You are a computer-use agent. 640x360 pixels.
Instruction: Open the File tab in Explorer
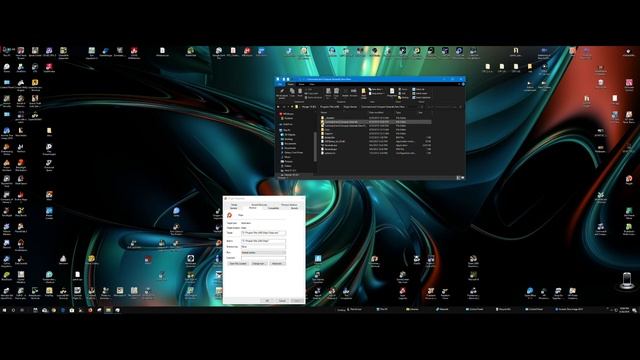[280, 84]
